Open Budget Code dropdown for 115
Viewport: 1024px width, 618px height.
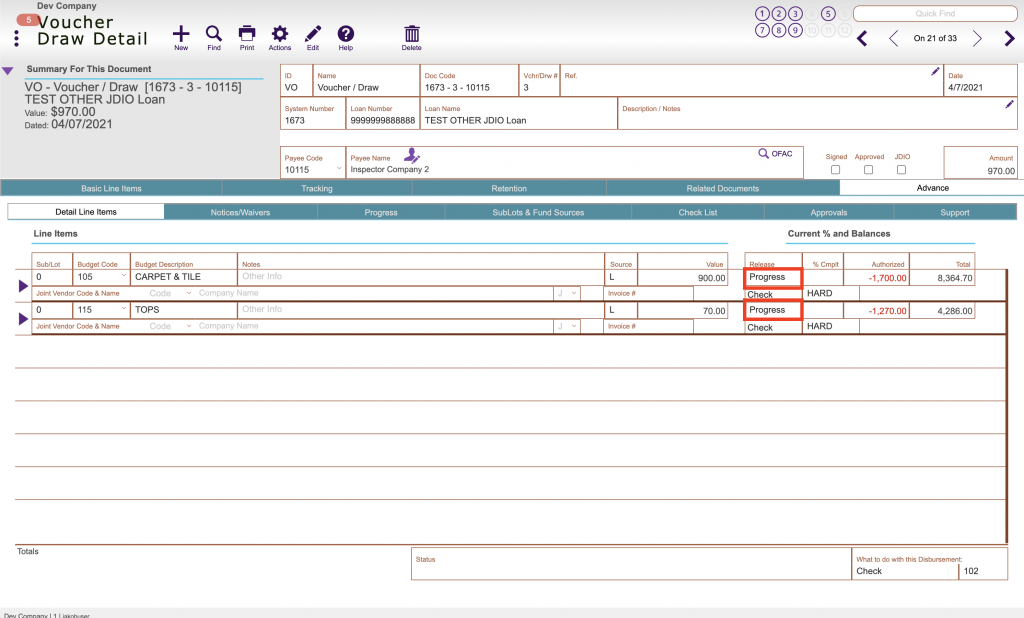coord(123,308)
